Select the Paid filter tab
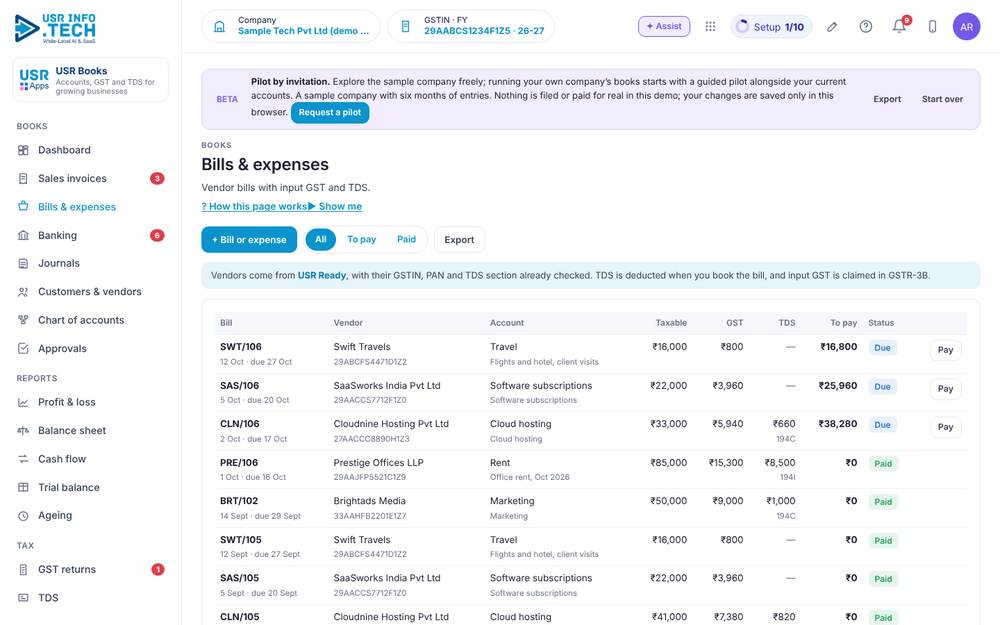Image resolution: width=1000 pixels, height=625 pixels. [406, 239]
